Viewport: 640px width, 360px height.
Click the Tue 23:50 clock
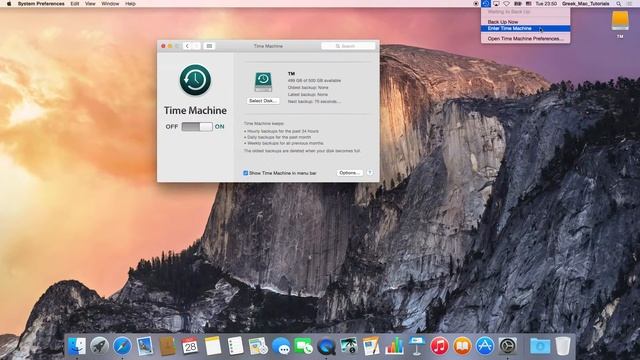[x=546, y=4]
